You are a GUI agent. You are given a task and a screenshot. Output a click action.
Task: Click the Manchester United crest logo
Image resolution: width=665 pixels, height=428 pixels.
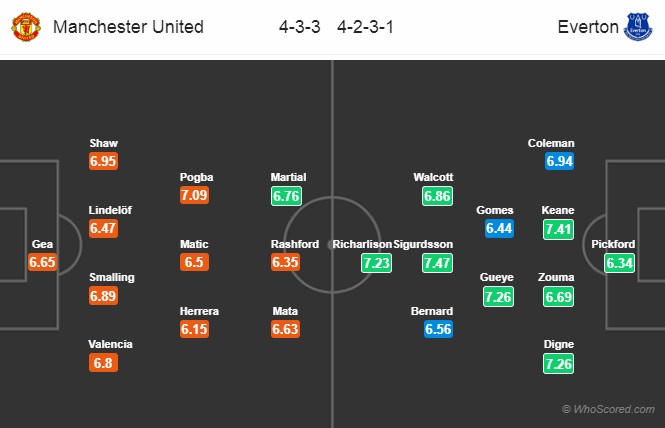pyautogui.click(x=26, y=27)
